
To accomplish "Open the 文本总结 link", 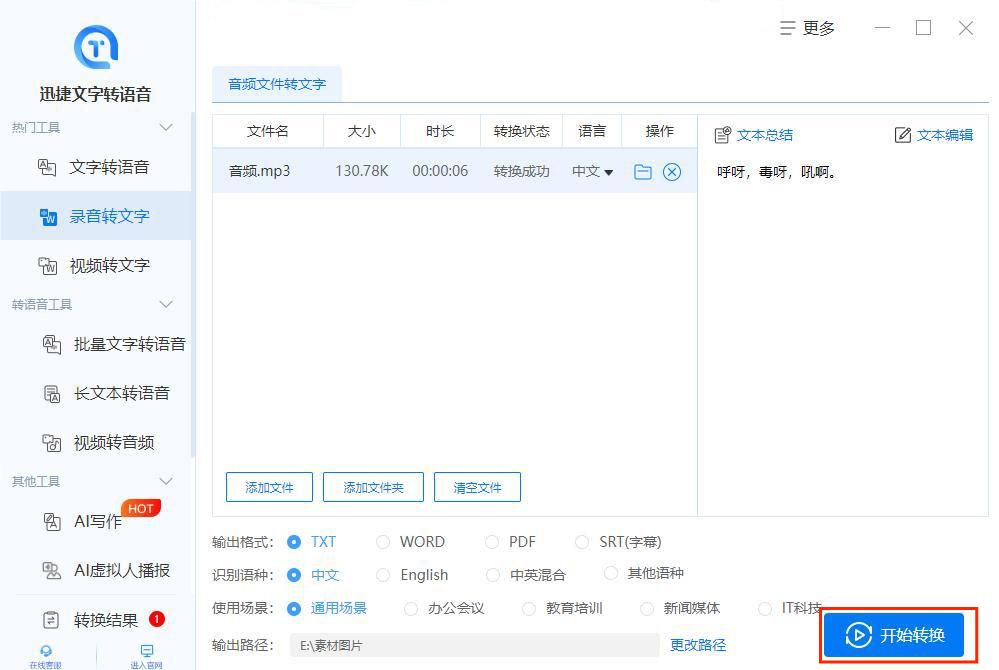I will (765, 135).
